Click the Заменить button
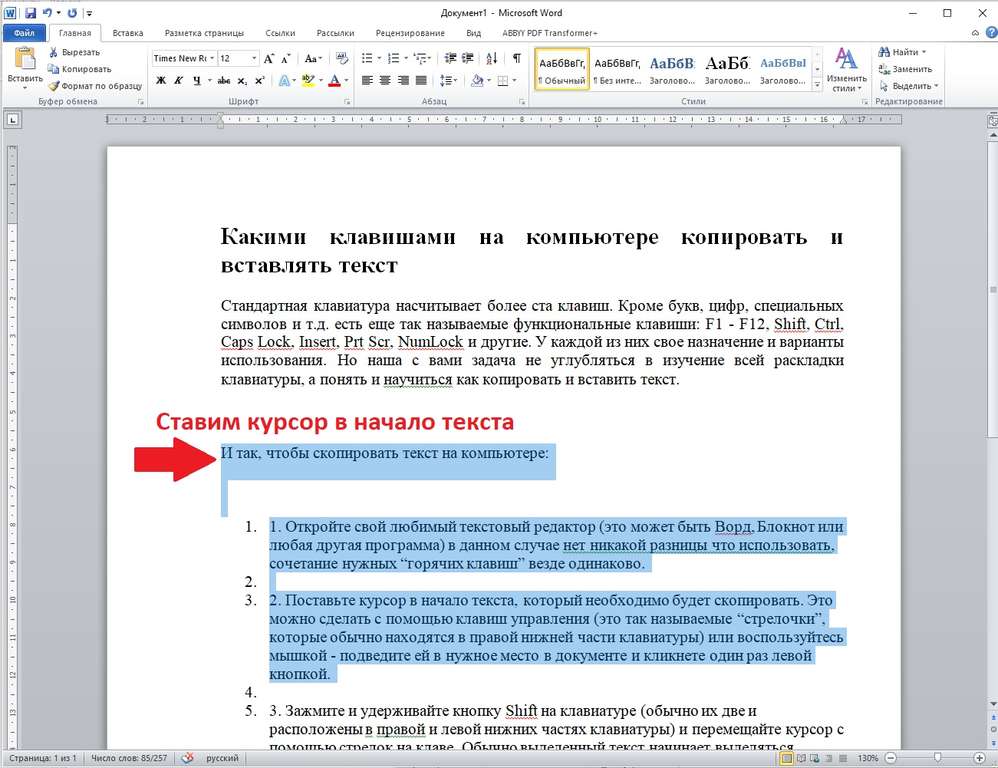Screen dimensions: 998x768 coord(905,69)
